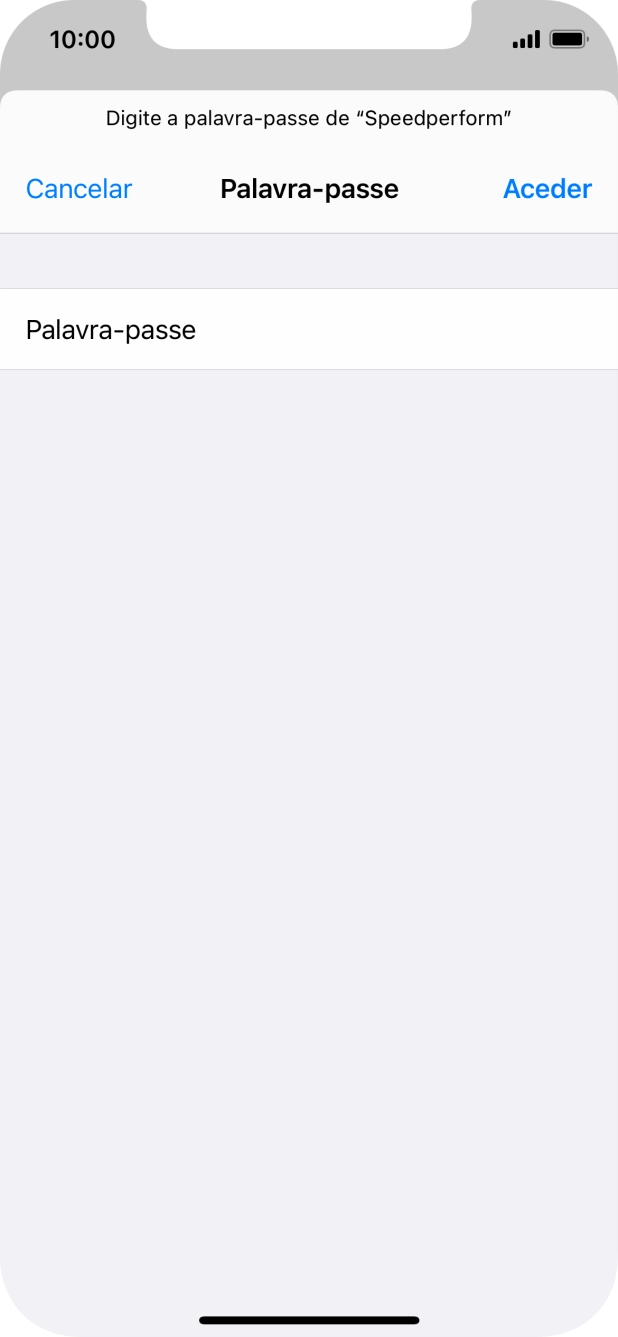618x1337 pixels.
Task: Tap the home indicator bar at bottom
Action: 309,1320
